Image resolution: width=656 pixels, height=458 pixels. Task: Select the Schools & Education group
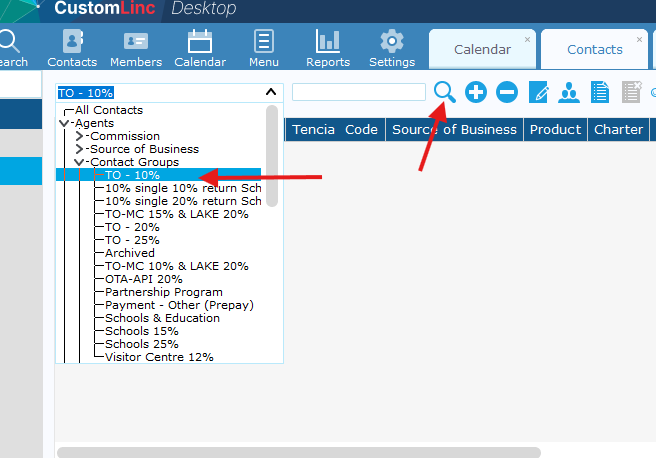click(162, 318)
